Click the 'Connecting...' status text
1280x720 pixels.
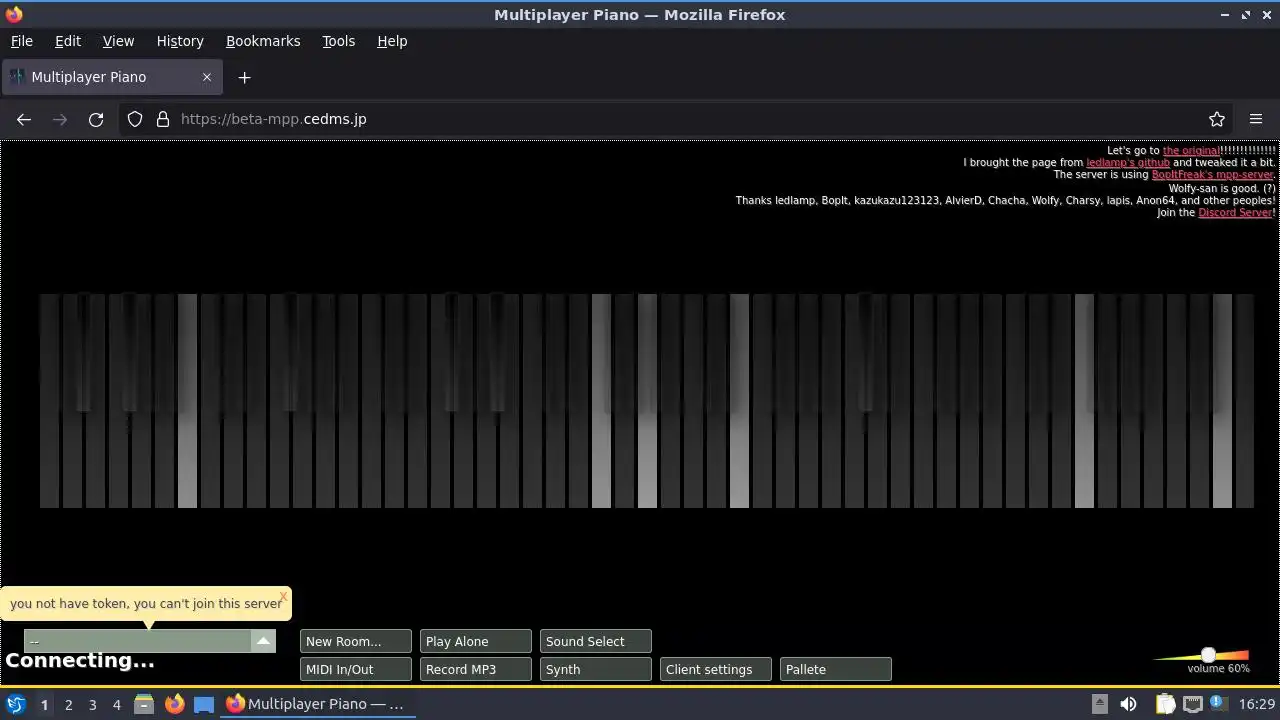(x=80, y=660)
